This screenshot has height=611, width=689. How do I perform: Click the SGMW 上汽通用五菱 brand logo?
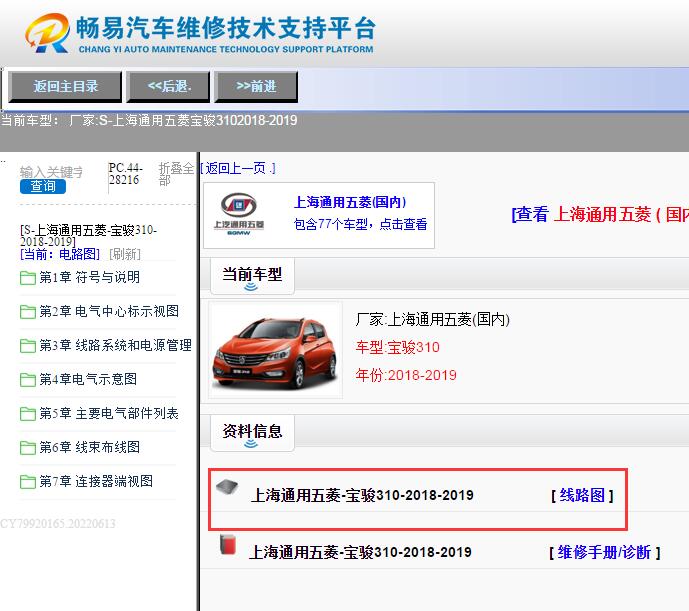[239, 214]
